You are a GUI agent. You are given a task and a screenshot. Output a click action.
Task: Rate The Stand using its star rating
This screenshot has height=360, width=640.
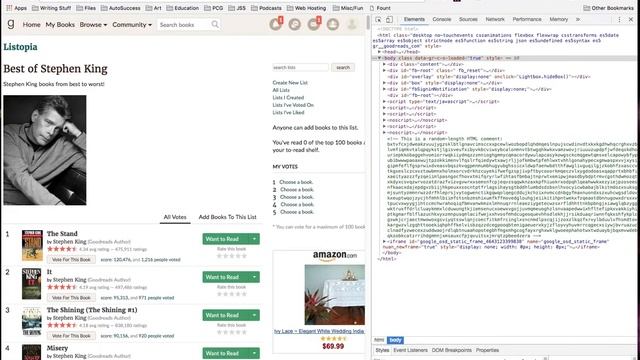(x=231, y=256)
